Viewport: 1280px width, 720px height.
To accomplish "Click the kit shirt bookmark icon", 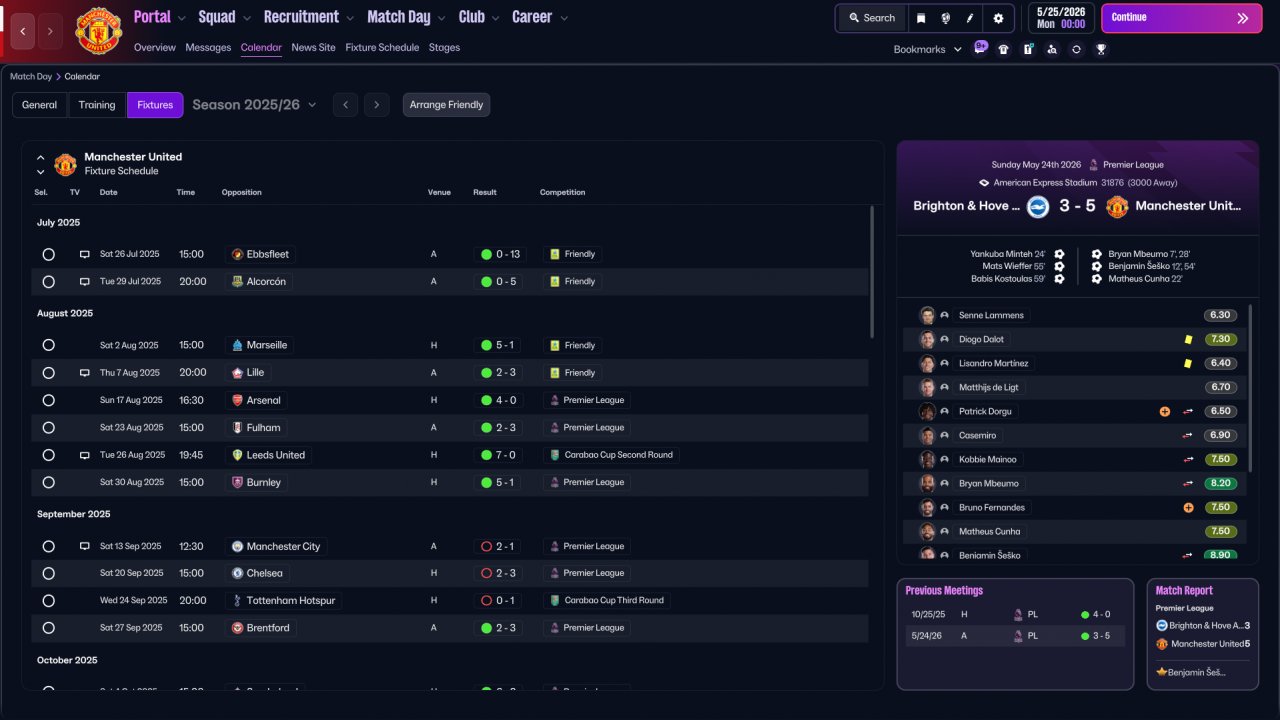I will (1004, 49).
